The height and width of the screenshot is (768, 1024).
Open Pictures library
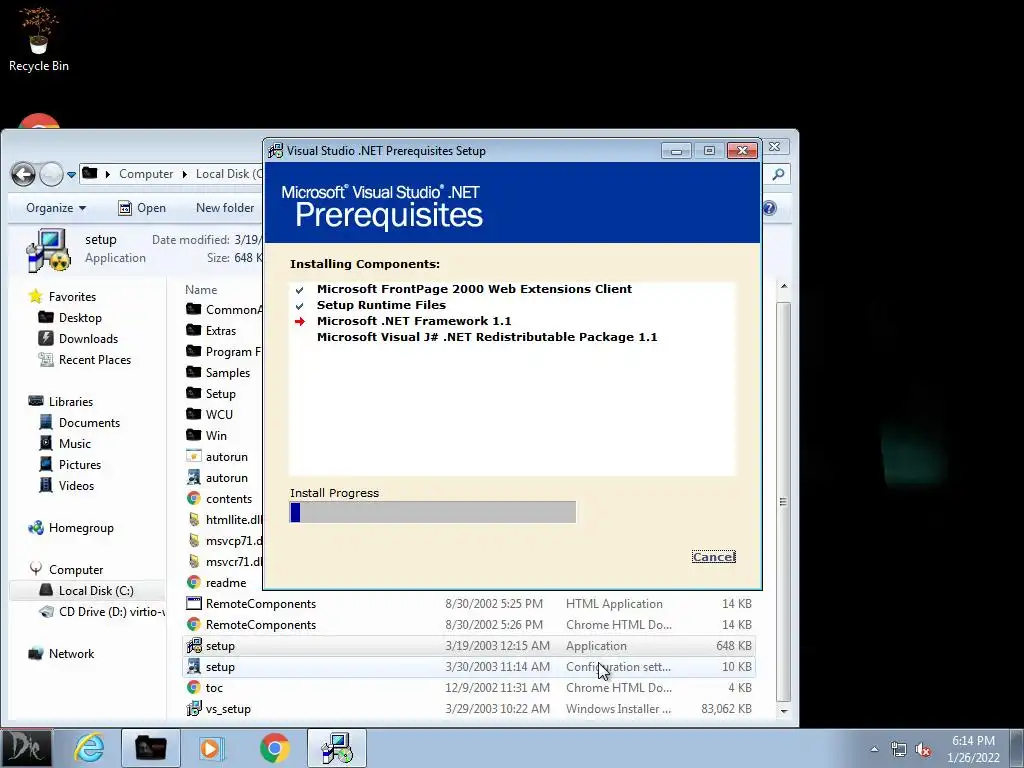(x=80, y=464)
